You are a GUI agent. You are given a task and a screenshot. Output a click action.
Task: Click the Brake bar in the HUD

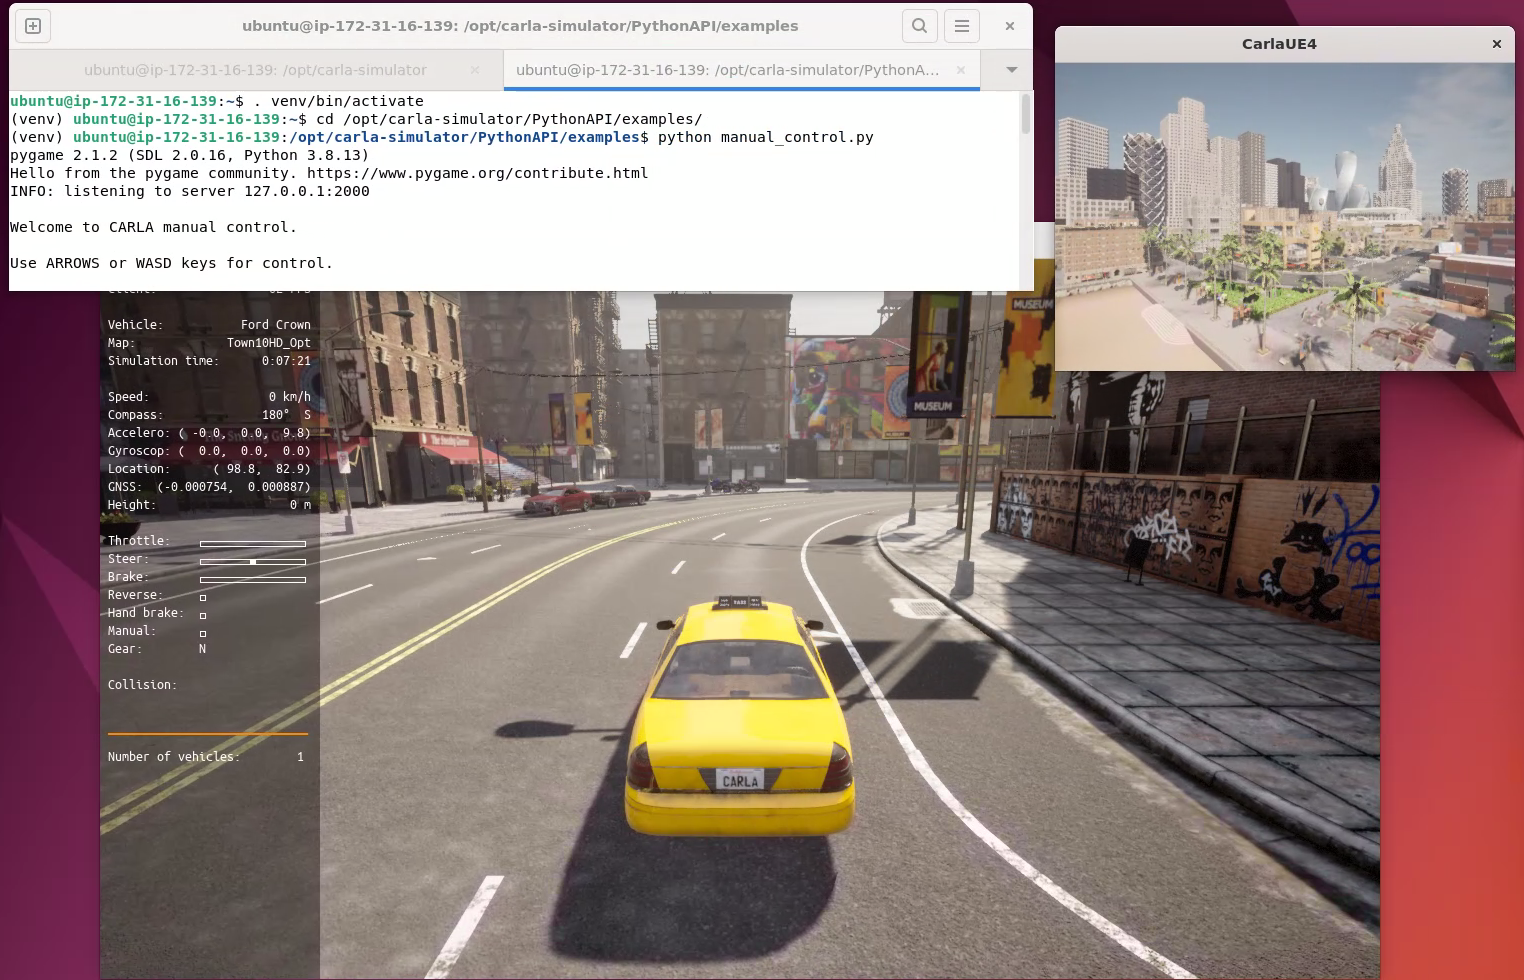click(x=253, y=580)
